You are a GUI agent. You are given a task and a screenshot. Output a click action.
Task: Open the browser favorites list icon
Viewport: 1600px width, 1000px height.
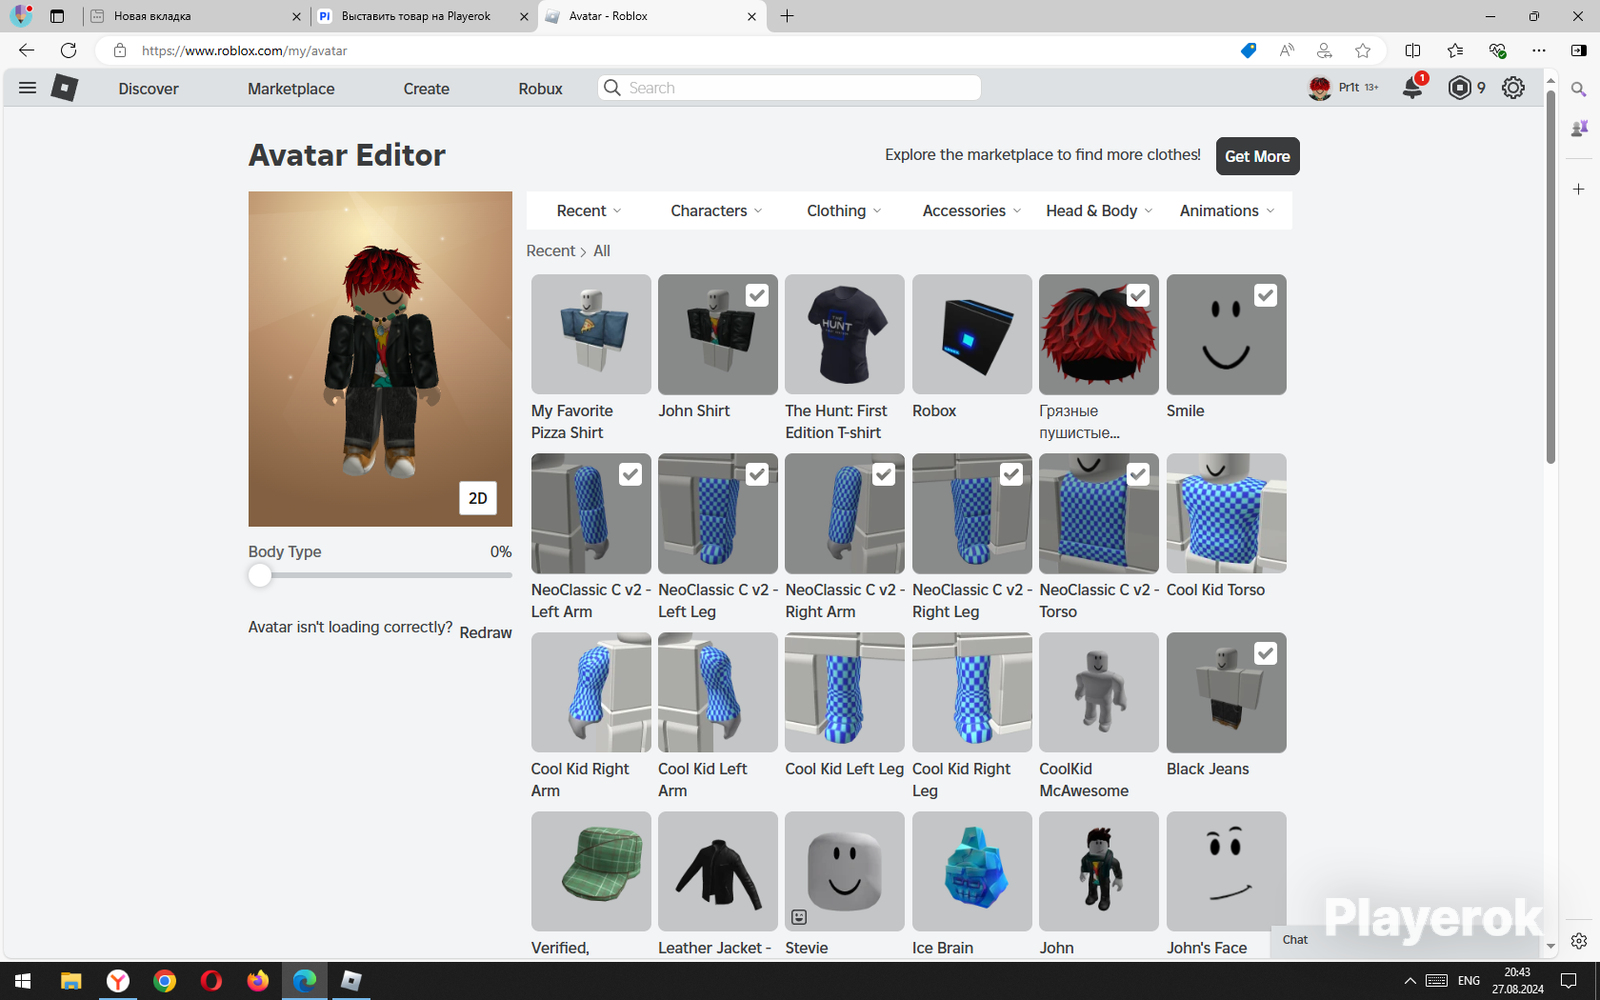coord(1455,50)
